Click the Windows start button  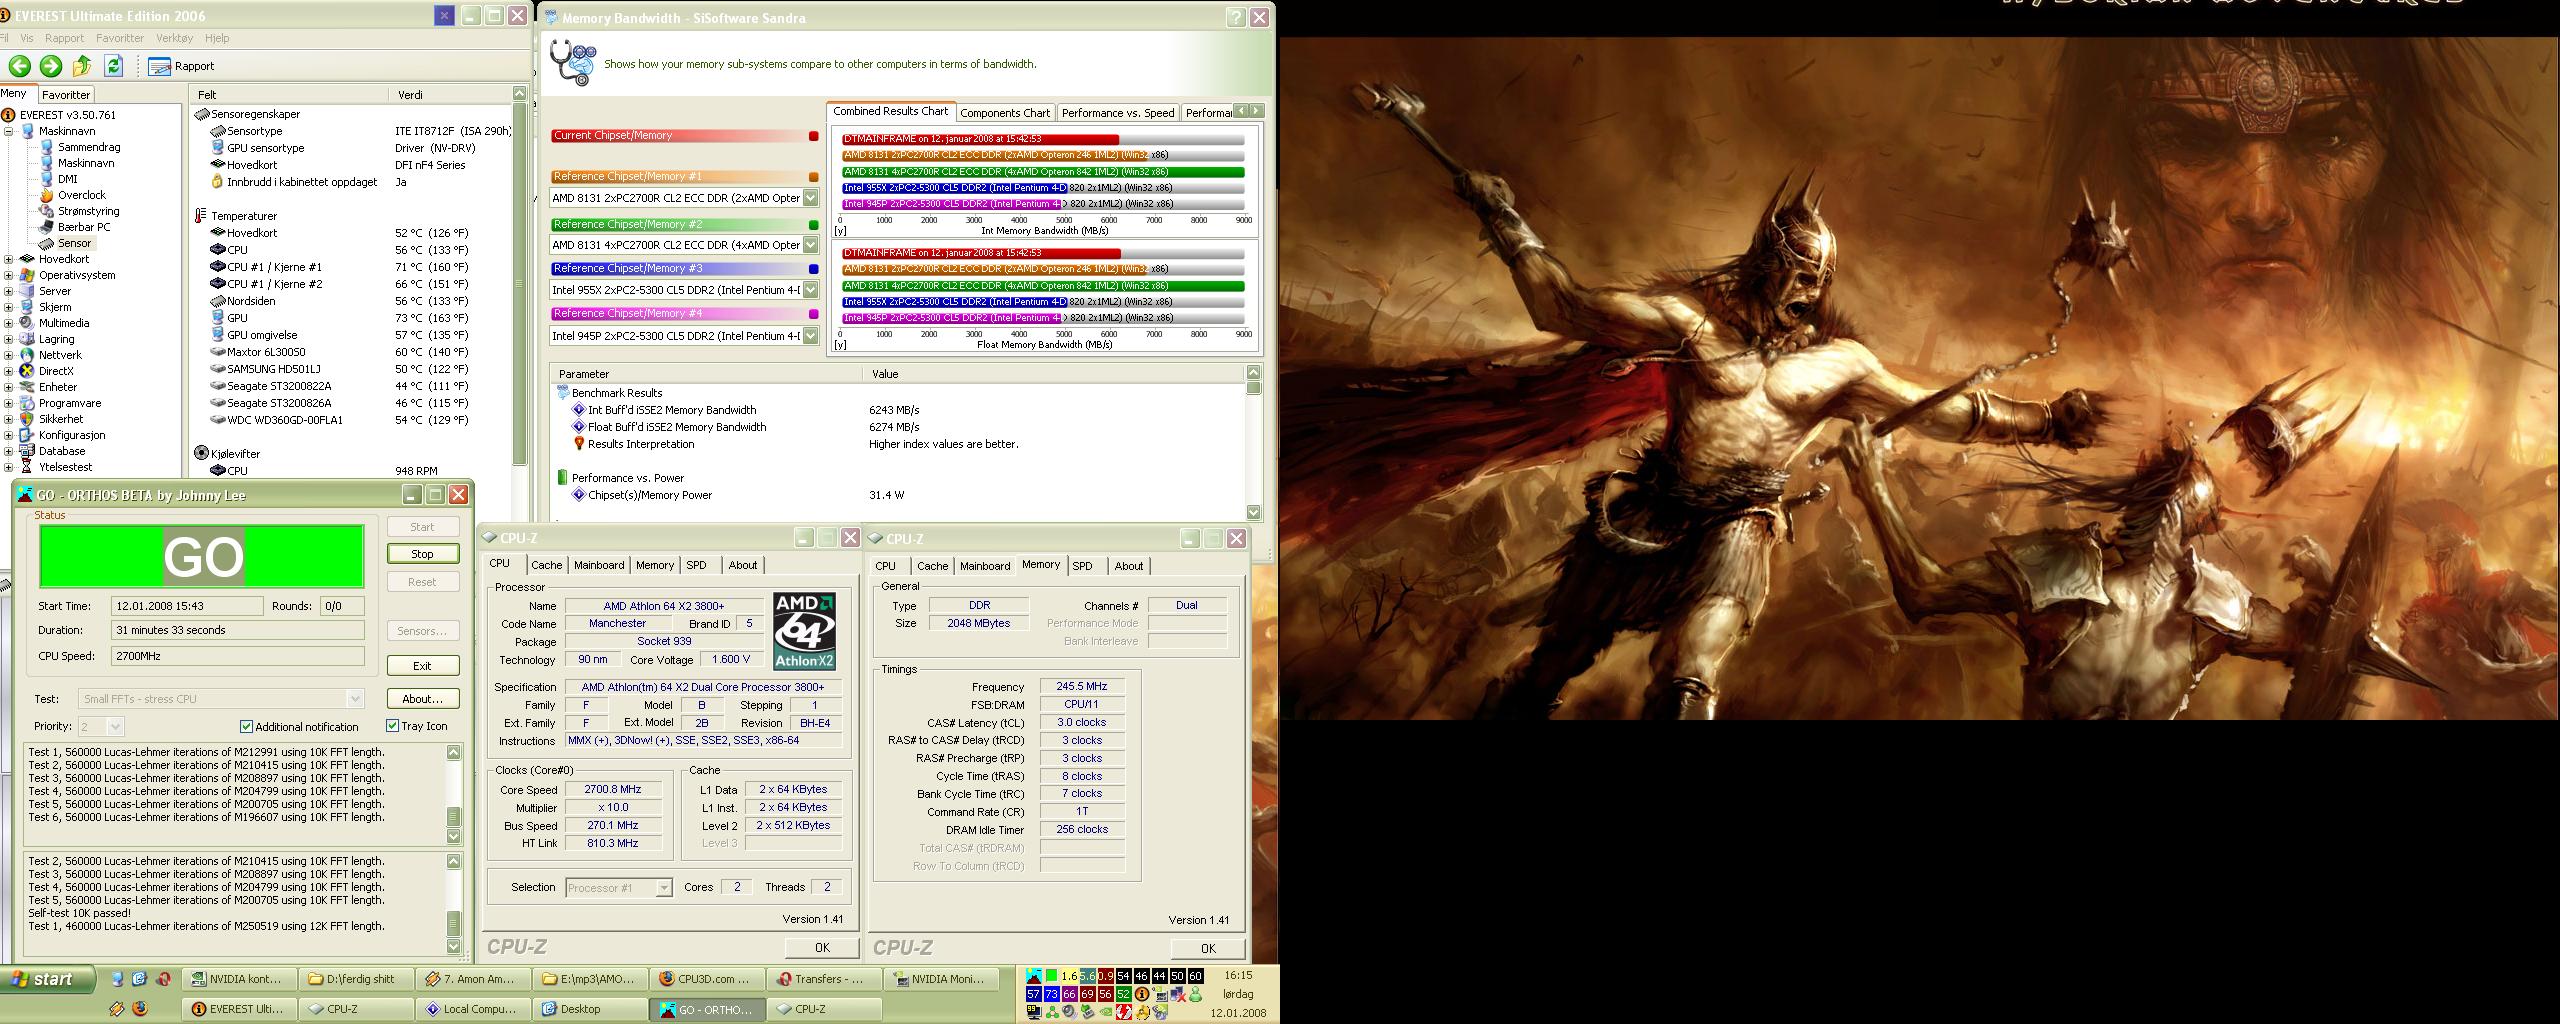click(x=47, y=979)
